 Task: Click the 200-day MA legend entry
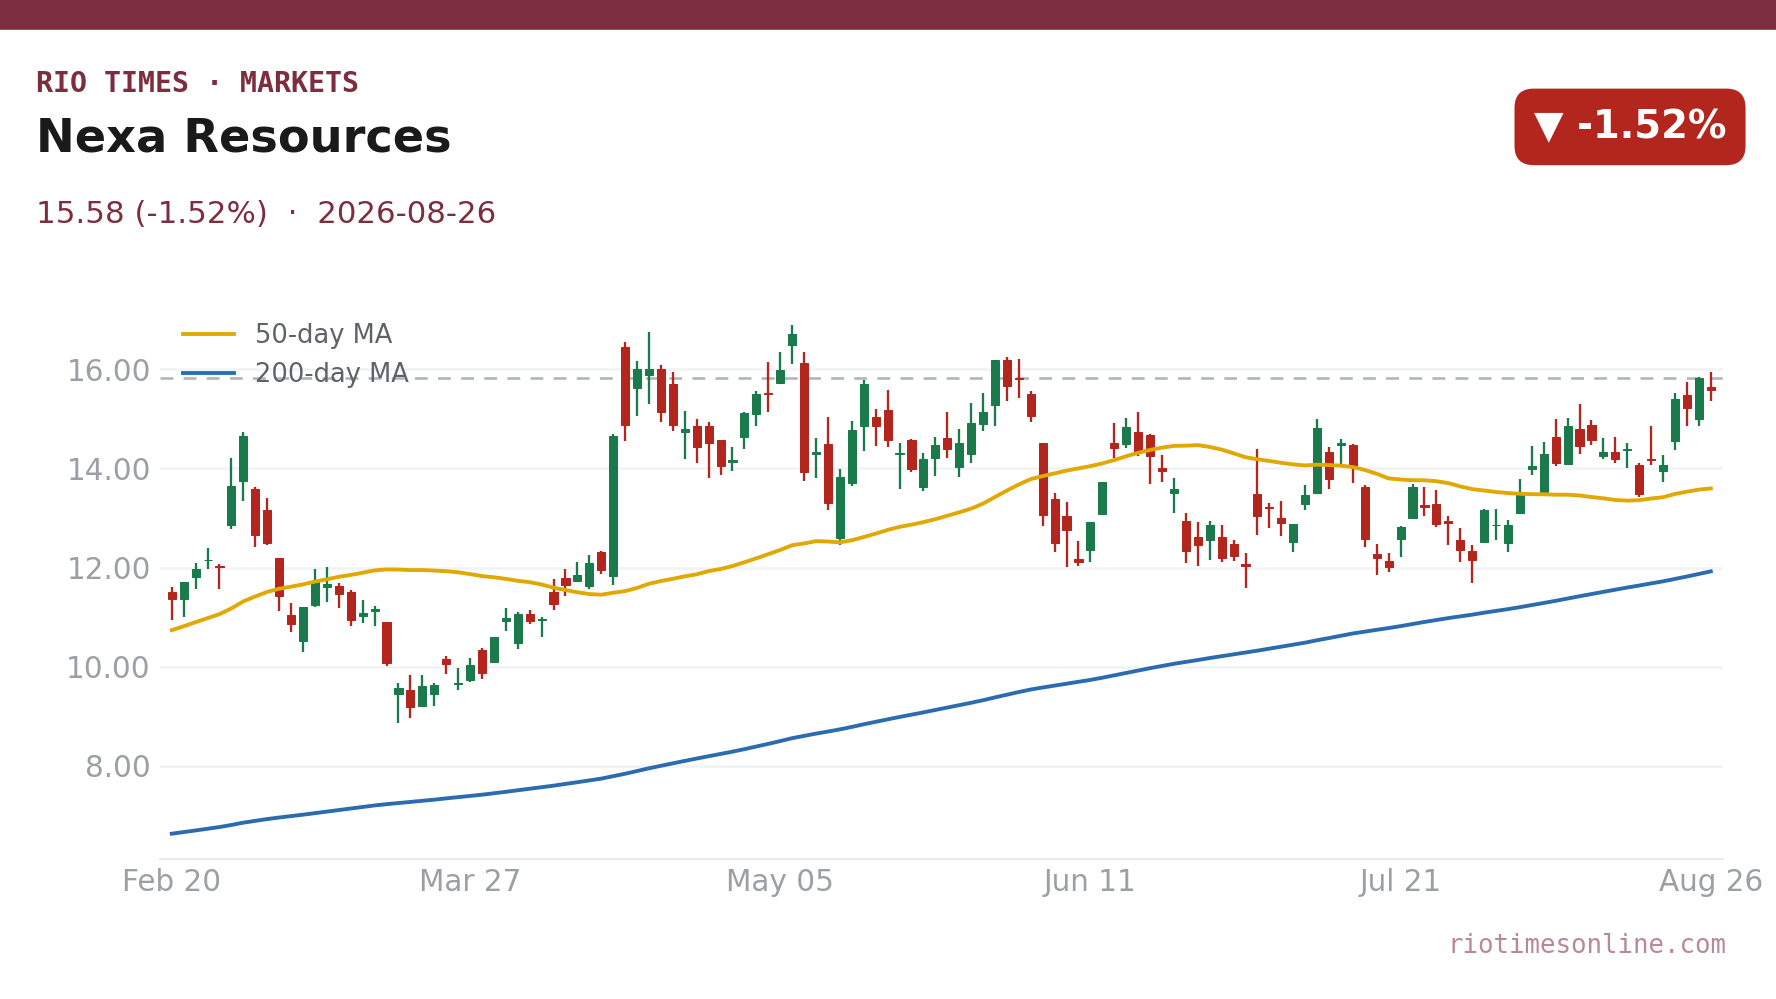coord(295,374)
